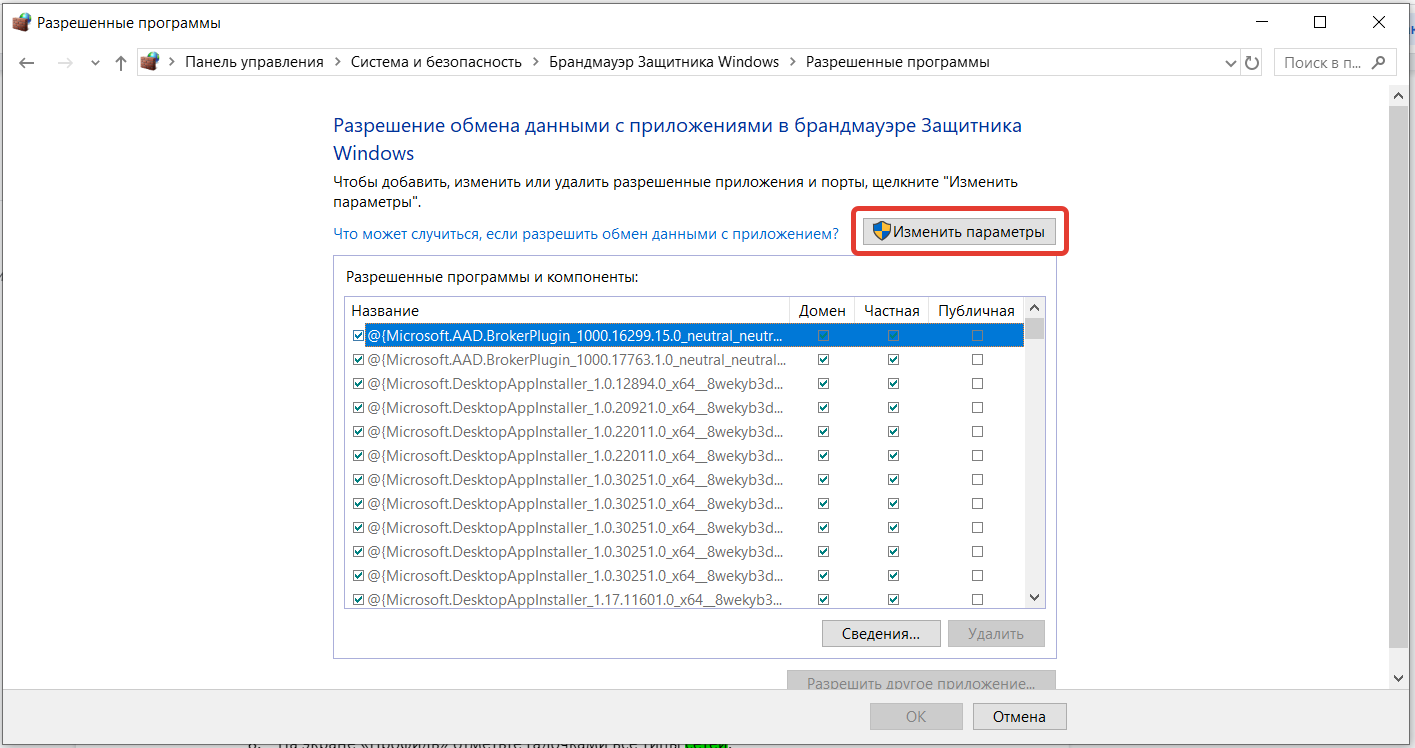Click the search magnifier icon

click(1379, 62)
